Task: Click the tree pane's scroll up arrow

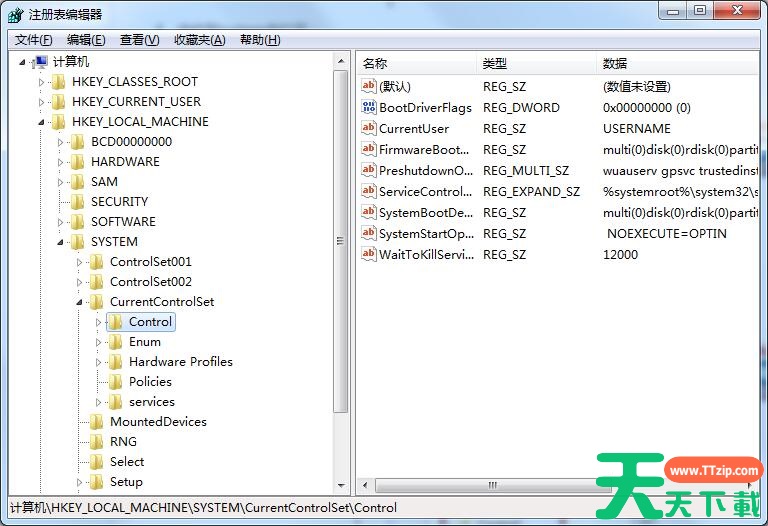Action: click(x=341, y=61)
